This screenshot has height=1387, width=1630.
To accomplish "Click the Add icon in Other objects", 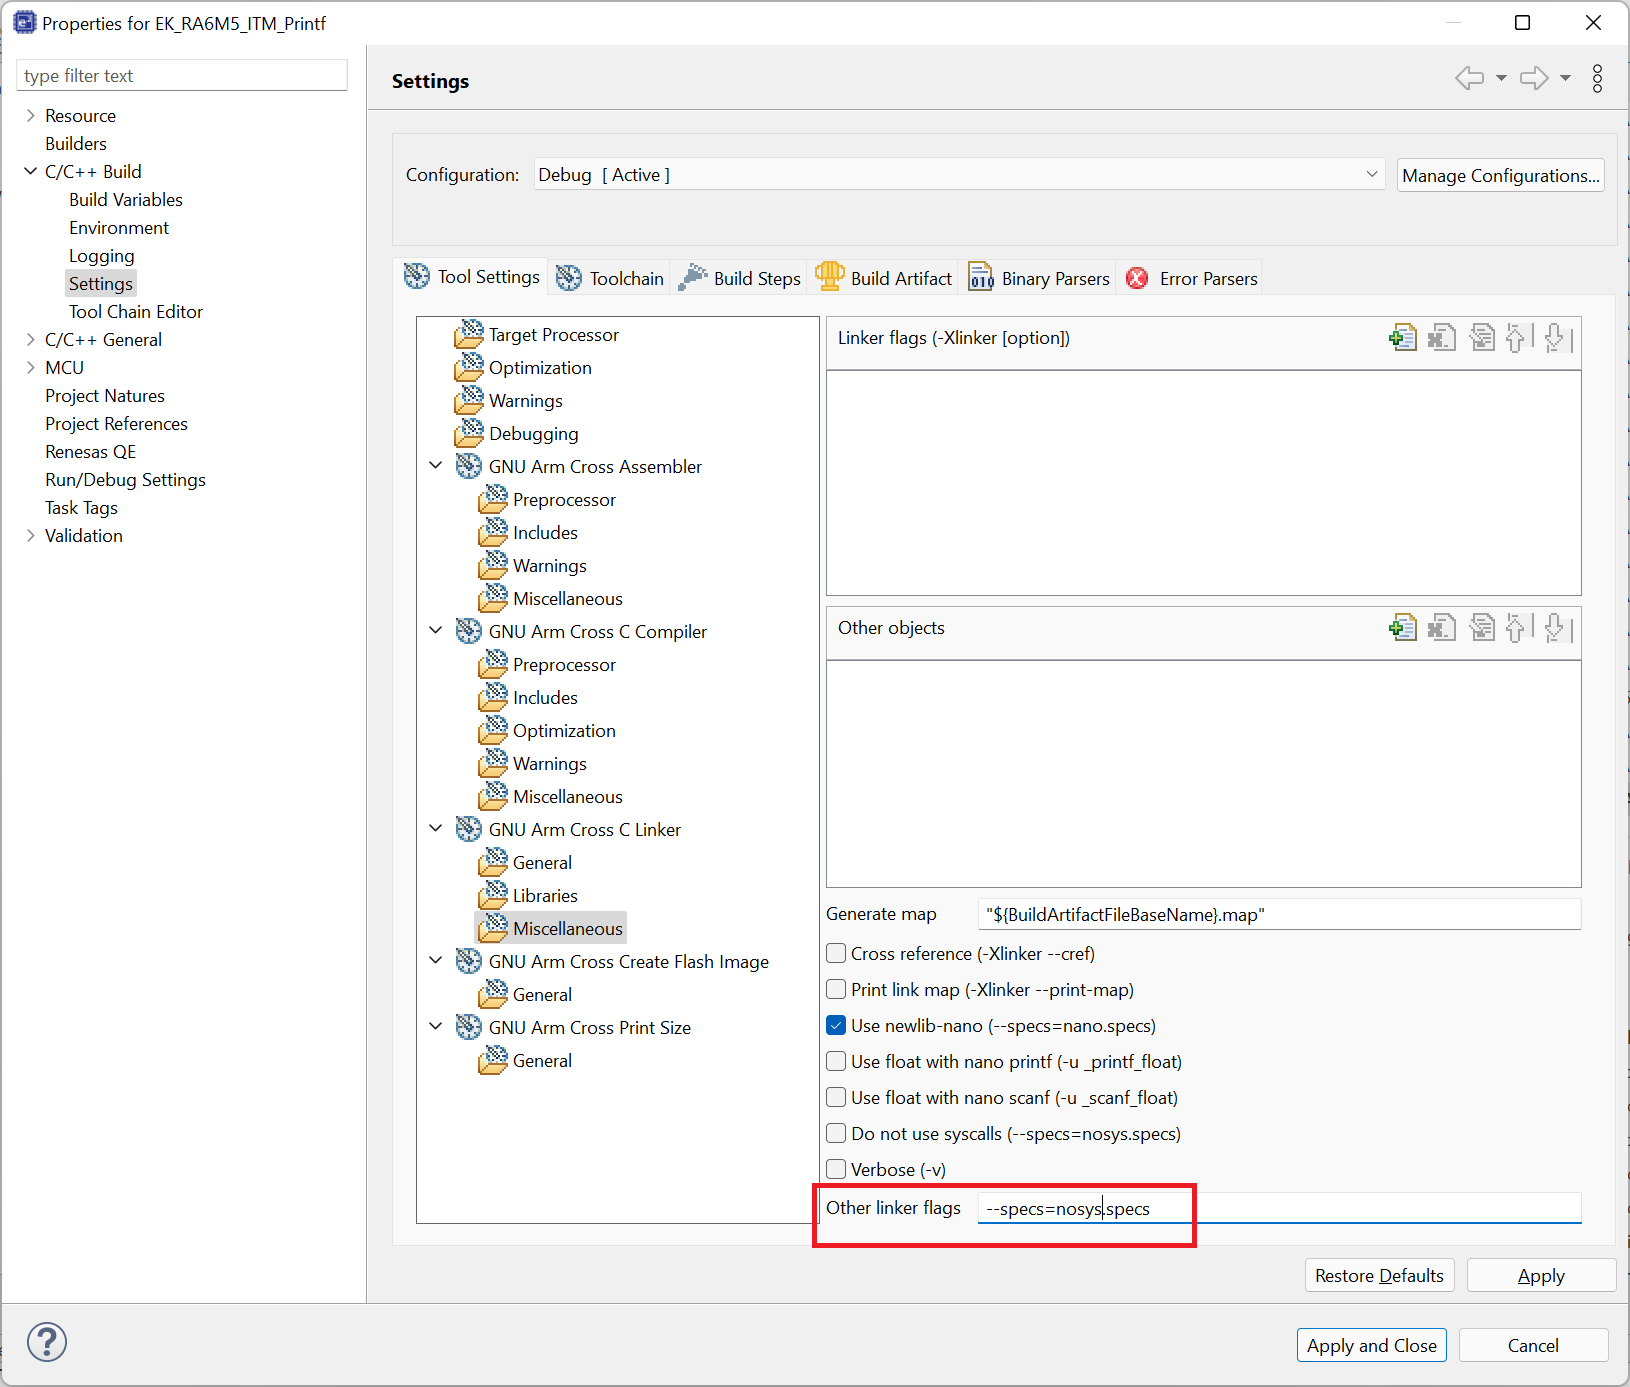I will pyautogui.click(x=1403, y=628).
